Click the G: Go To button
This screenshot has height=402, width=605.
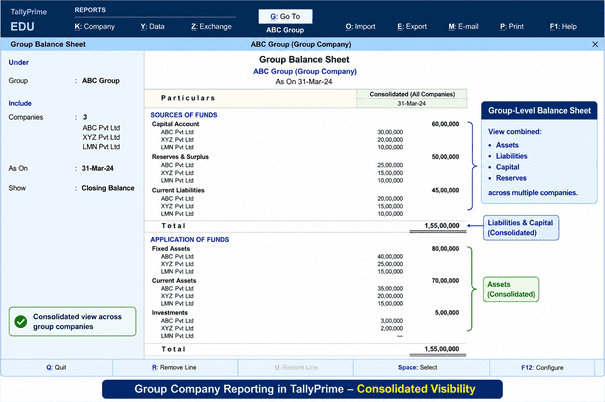(285, 17)
